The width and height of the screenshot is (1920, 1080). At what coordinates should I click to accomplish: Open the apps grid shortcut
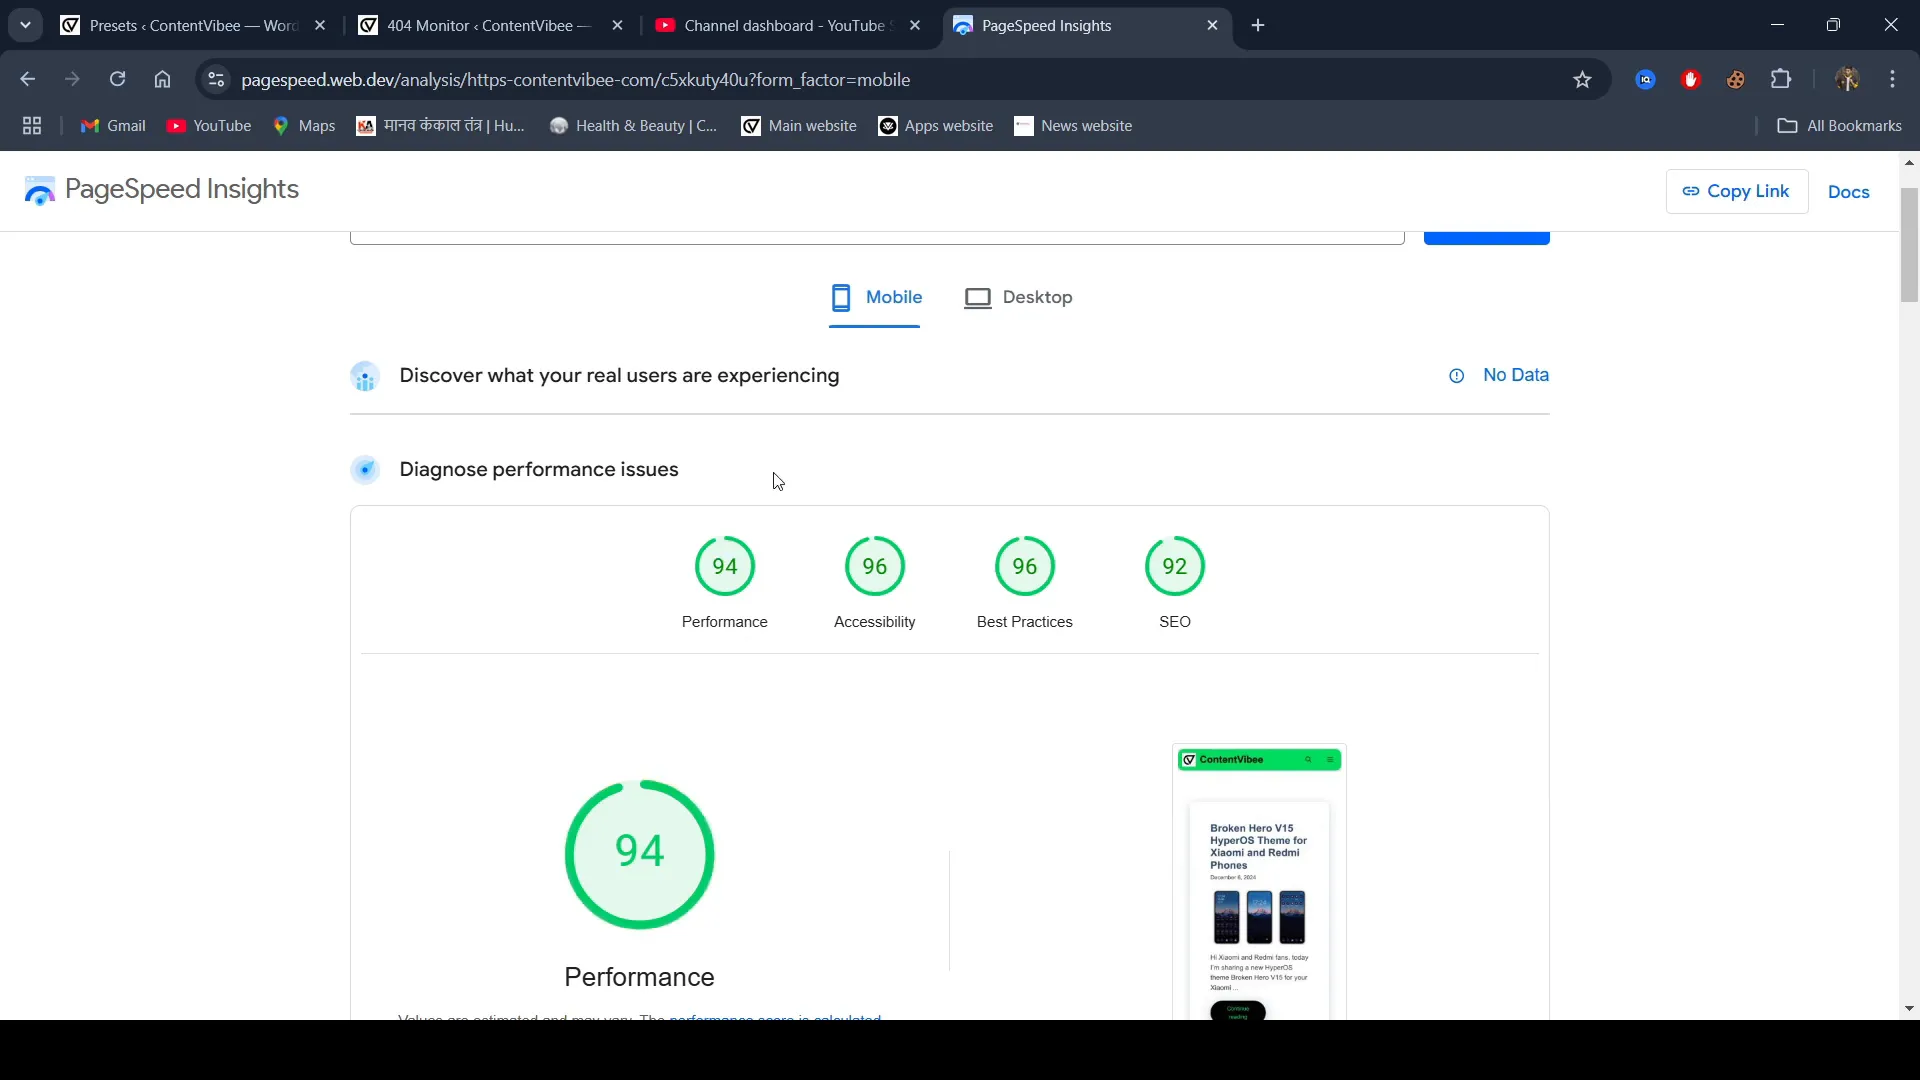pyautogui.click(x=32, y=125)
